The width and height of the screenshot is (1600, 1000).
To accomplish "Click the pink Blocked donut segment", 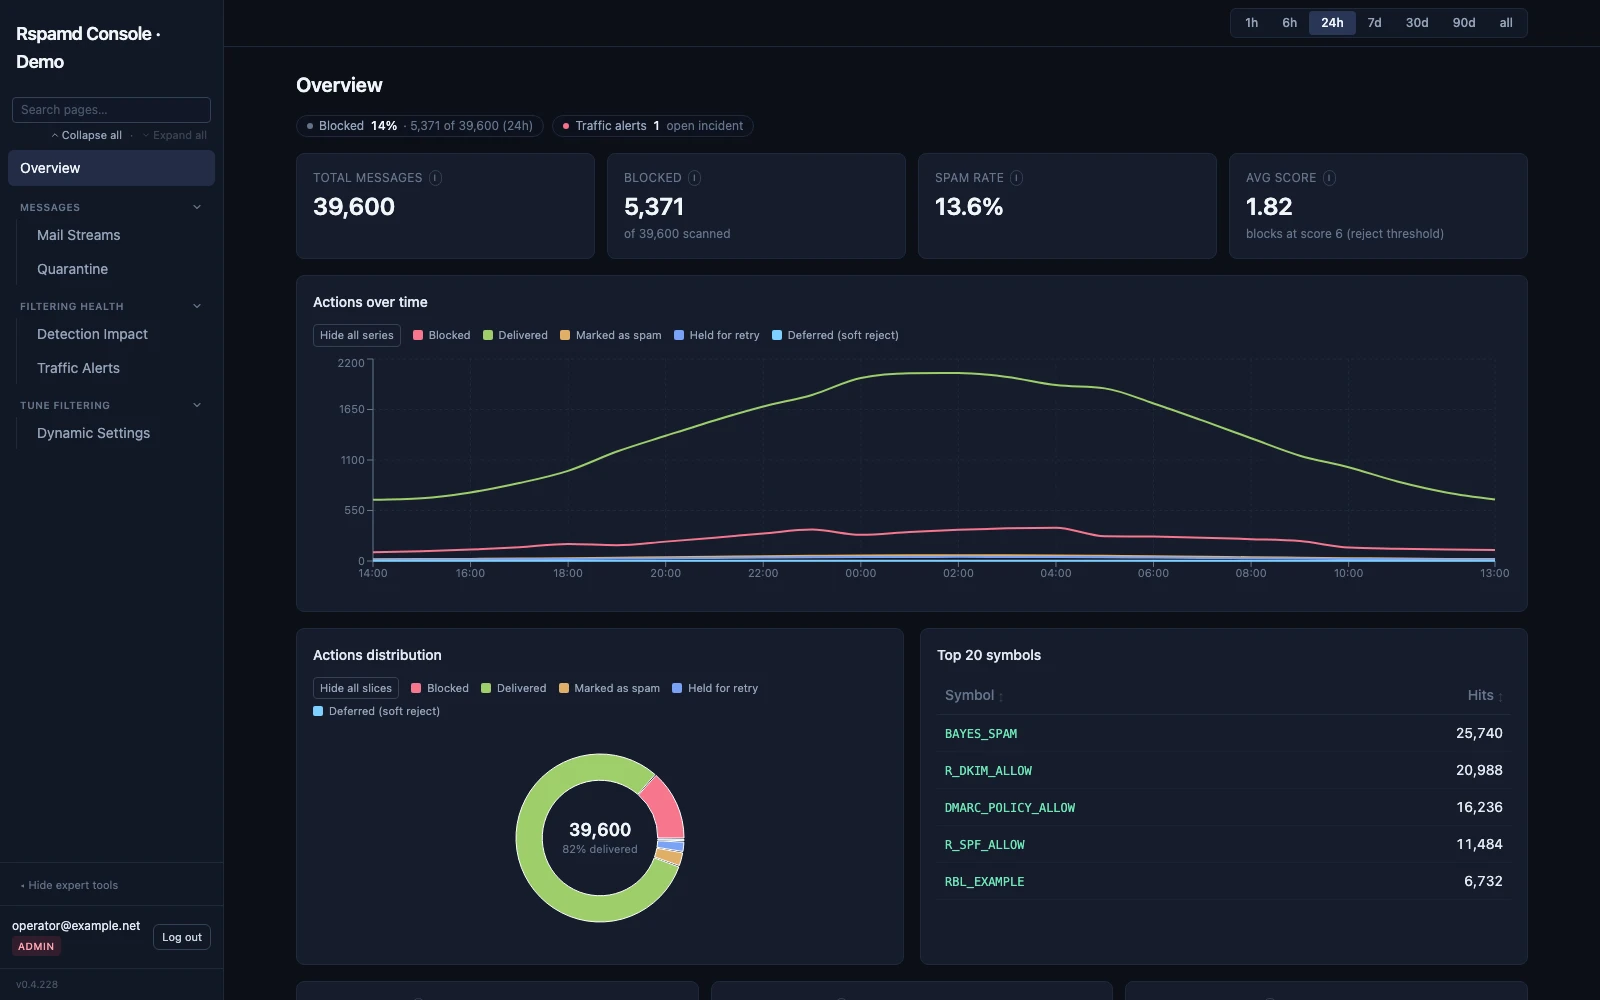I will [x=664, y=808].
